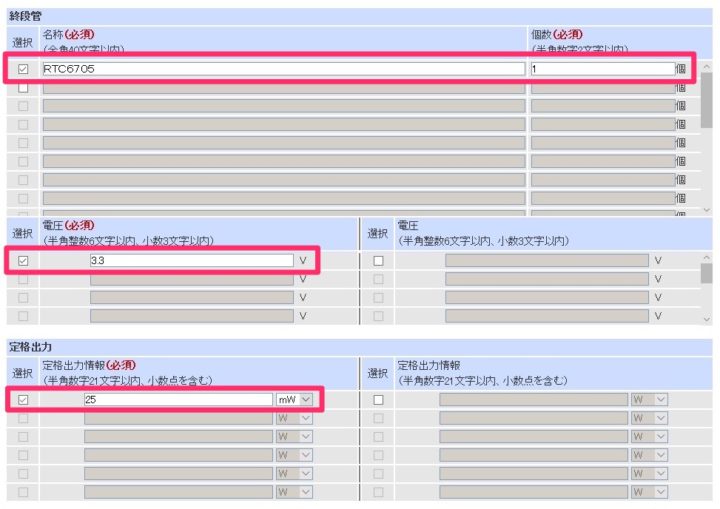Uncheck the RTC6705 row selection checkbox

(23, 69)
